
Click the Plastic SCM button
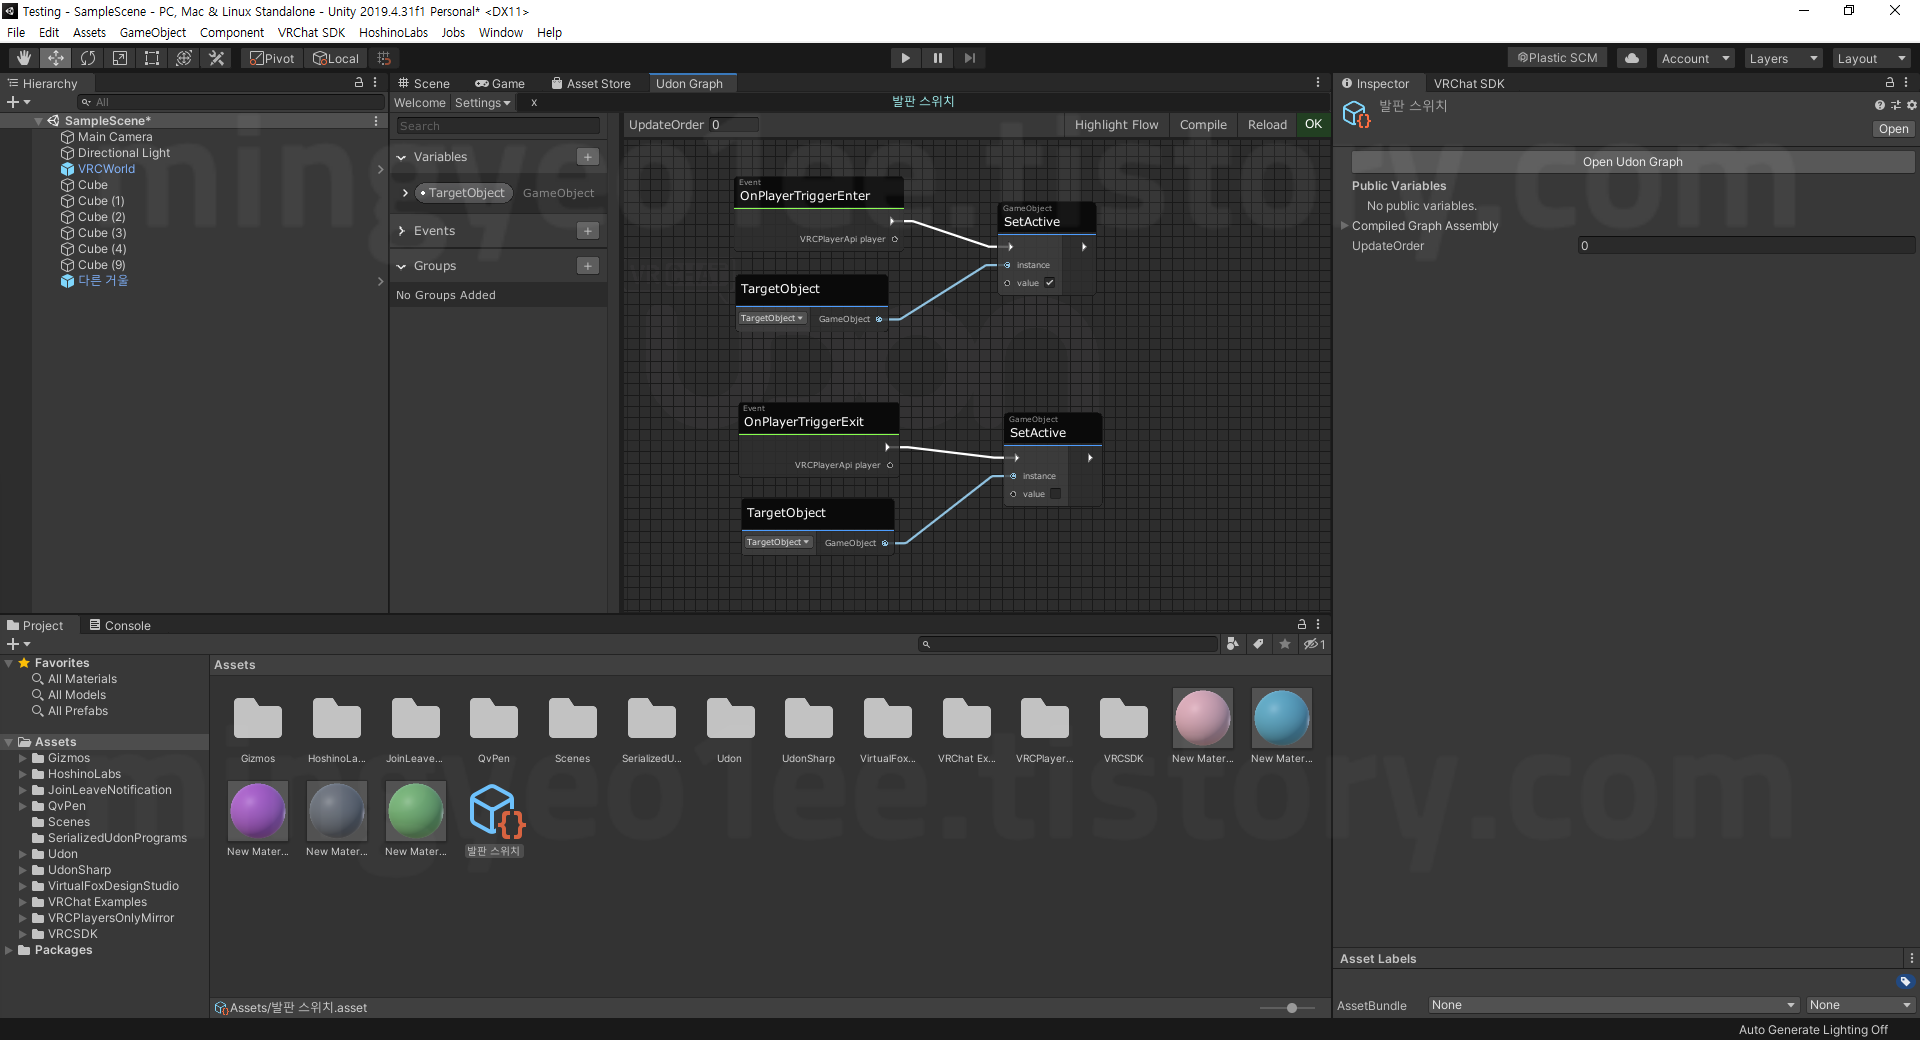pyautogui.click(x=1557, y=58)
